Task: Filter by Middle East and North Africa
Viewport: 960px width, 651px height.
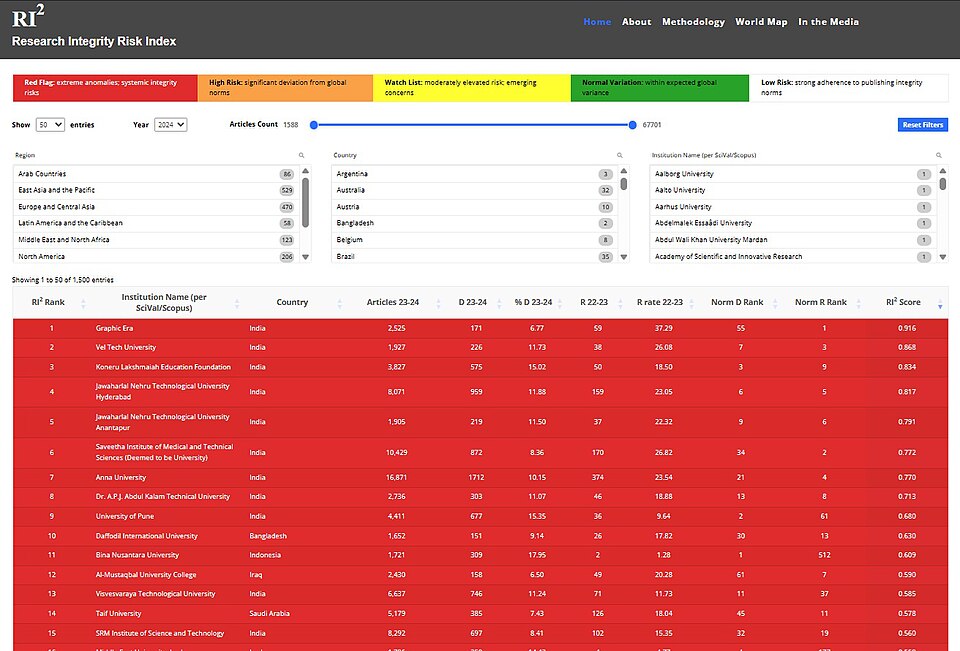Action: (156, 240)
